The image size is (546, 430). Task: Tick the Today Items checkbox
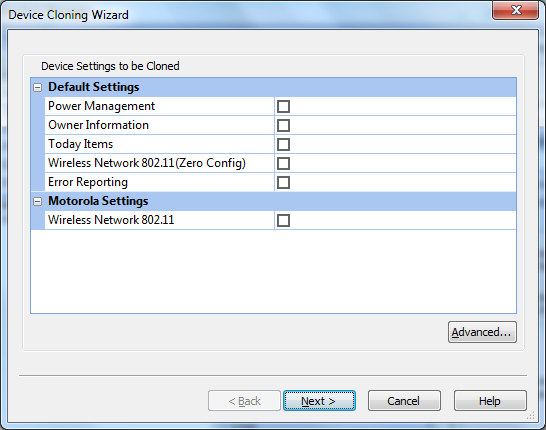tap(283, 144)
